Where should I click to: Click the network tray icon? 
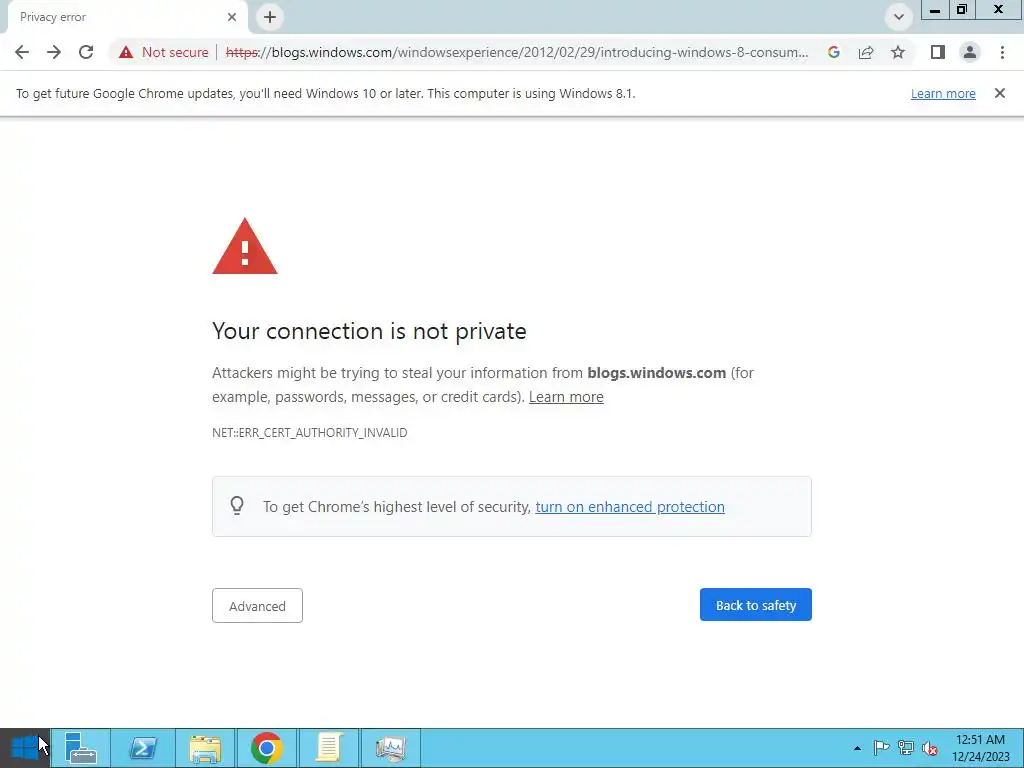tap(906, 748)
